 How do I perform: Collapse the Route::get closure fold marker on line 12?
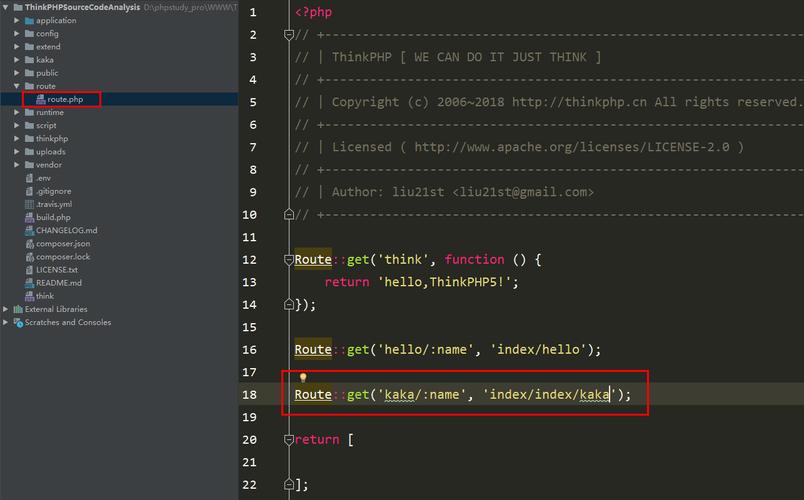[289, 259]
